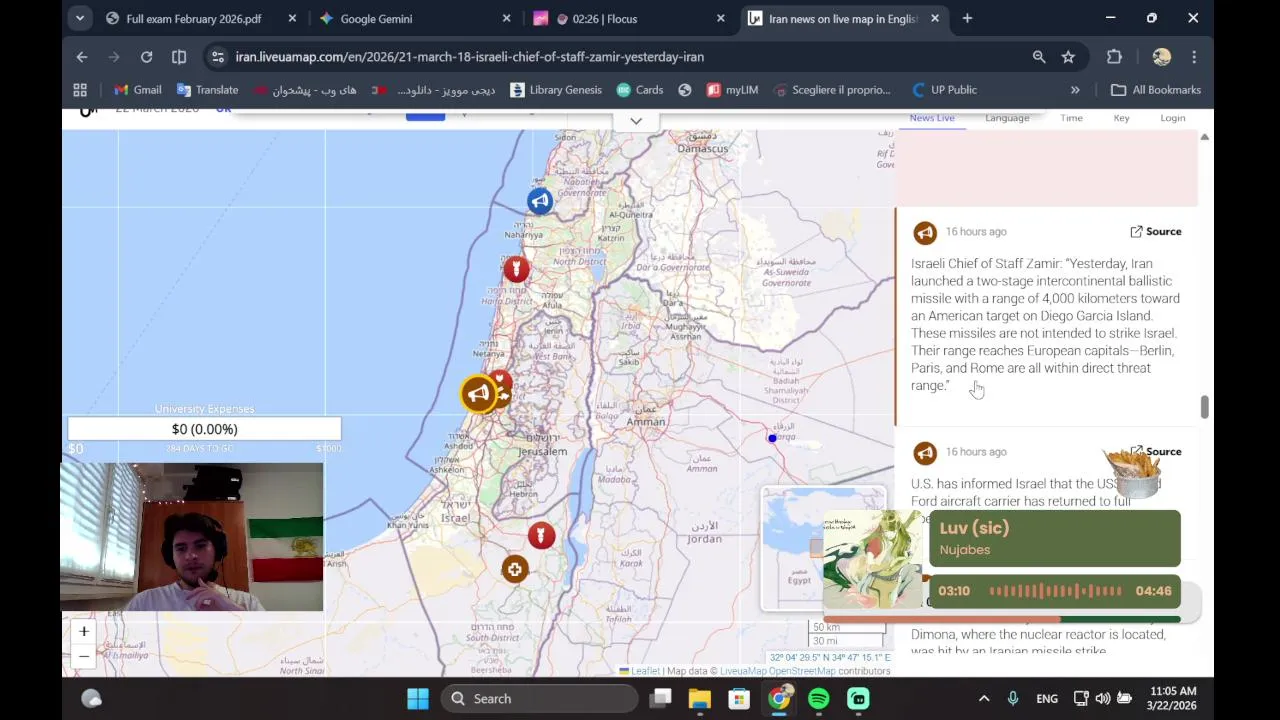Click the Windows Start button
1280x720 pixels.
[418, 699]
